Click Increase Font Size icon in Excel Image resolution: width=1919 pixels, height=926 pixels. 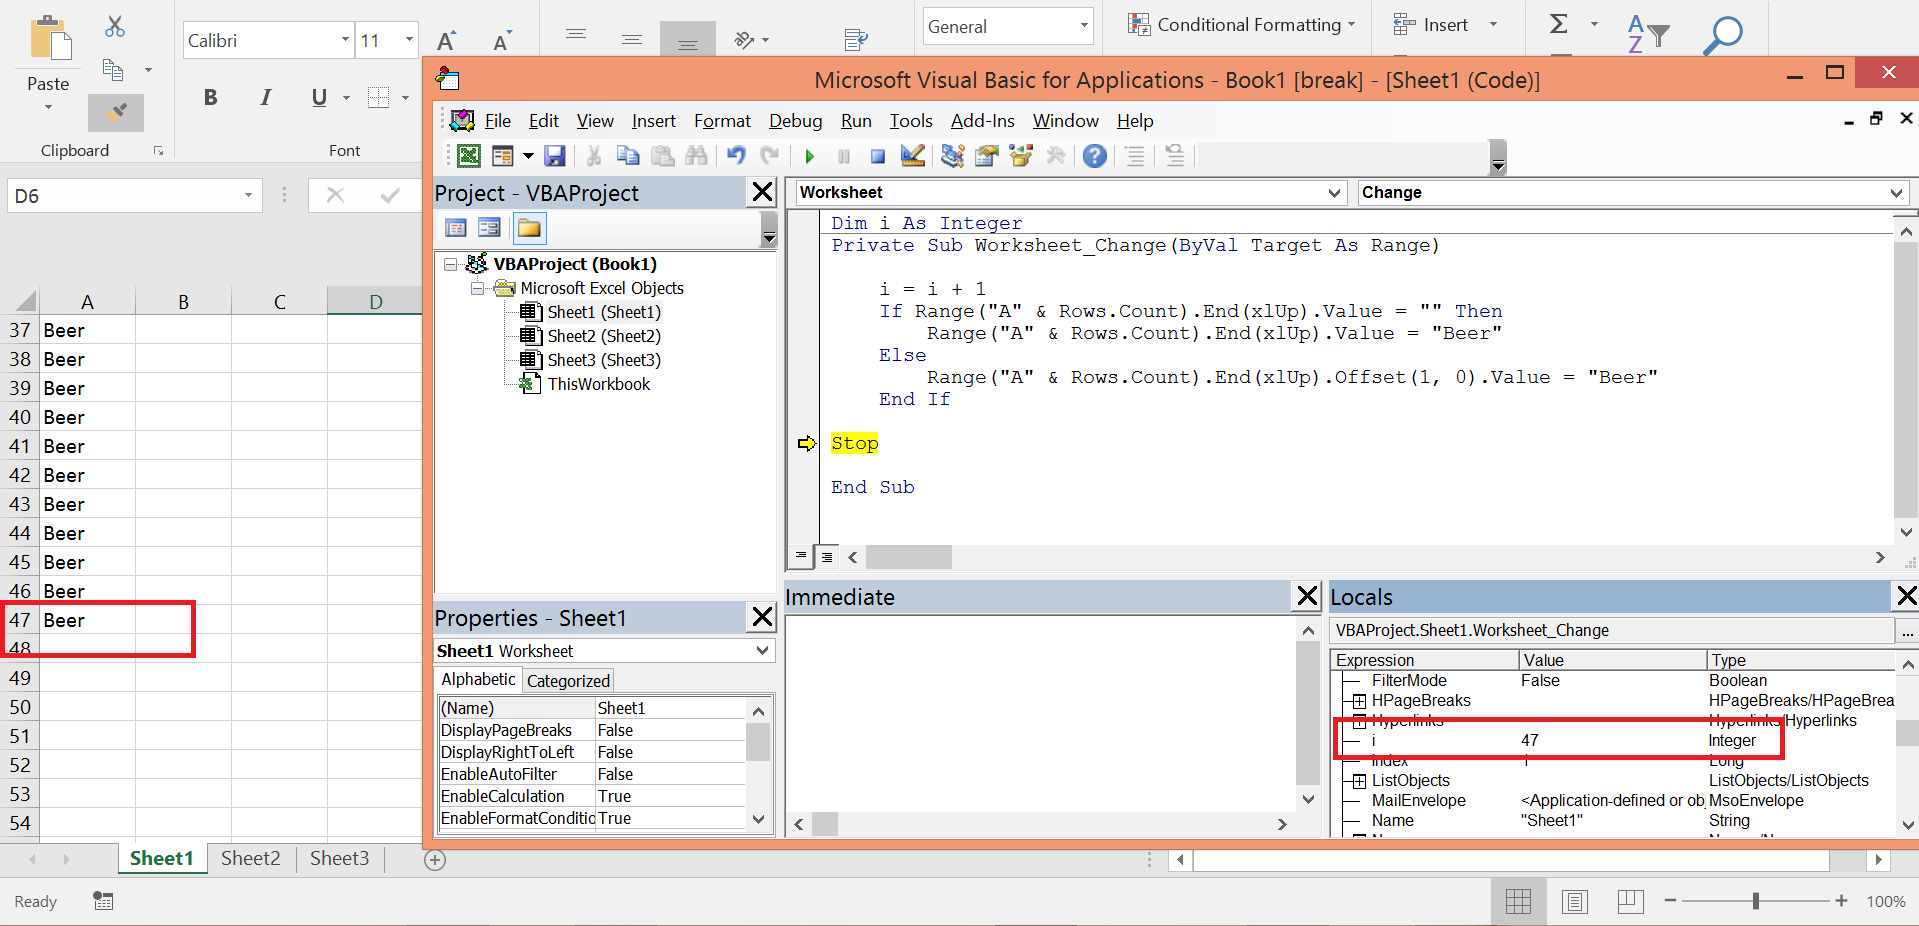[x=447, y=40]
